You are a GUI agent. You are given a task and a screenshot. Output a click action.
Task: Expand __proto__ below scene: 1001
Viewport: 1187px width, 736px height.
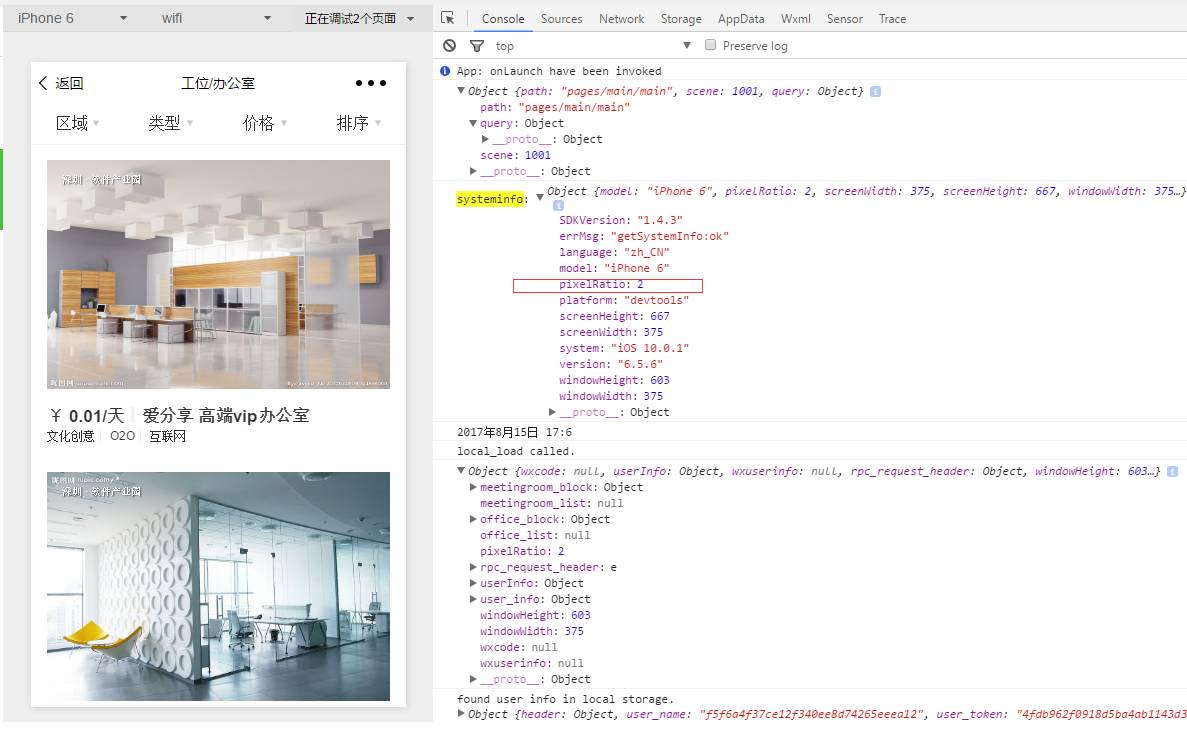pos(473,171)
